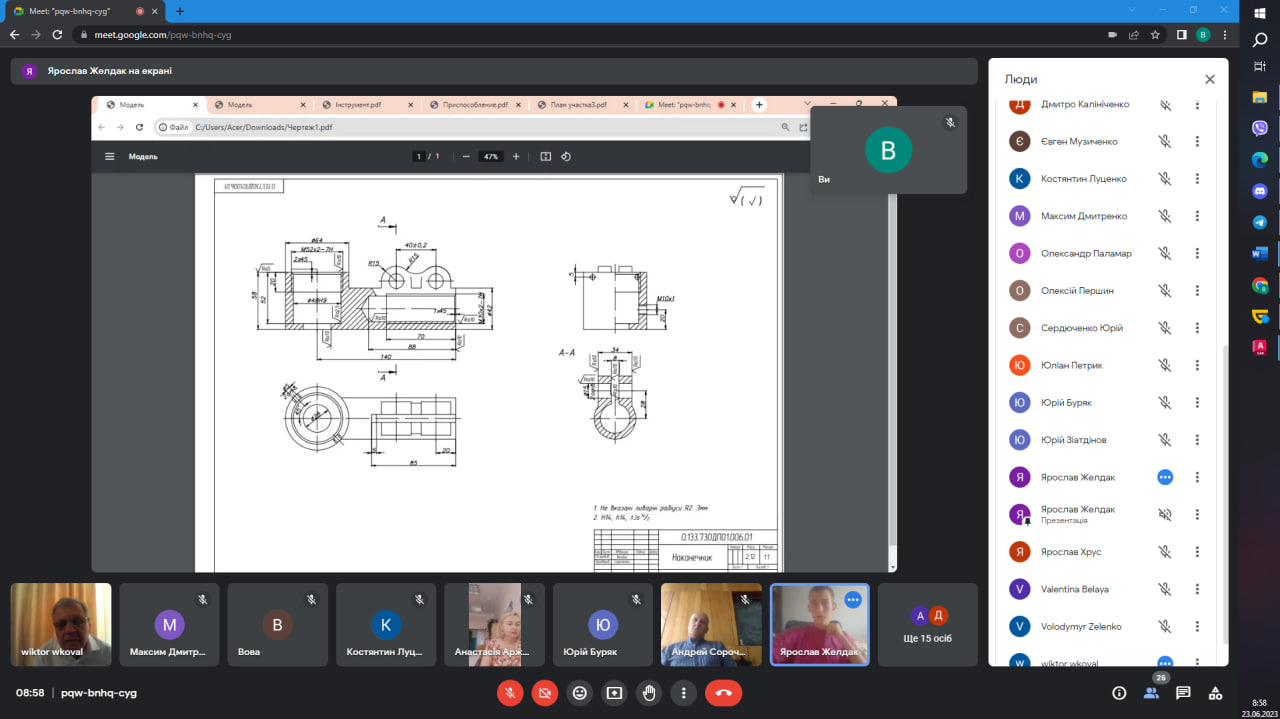
Task: Open more actions for Юрій Буряк in list
Action: [1197, 402]
